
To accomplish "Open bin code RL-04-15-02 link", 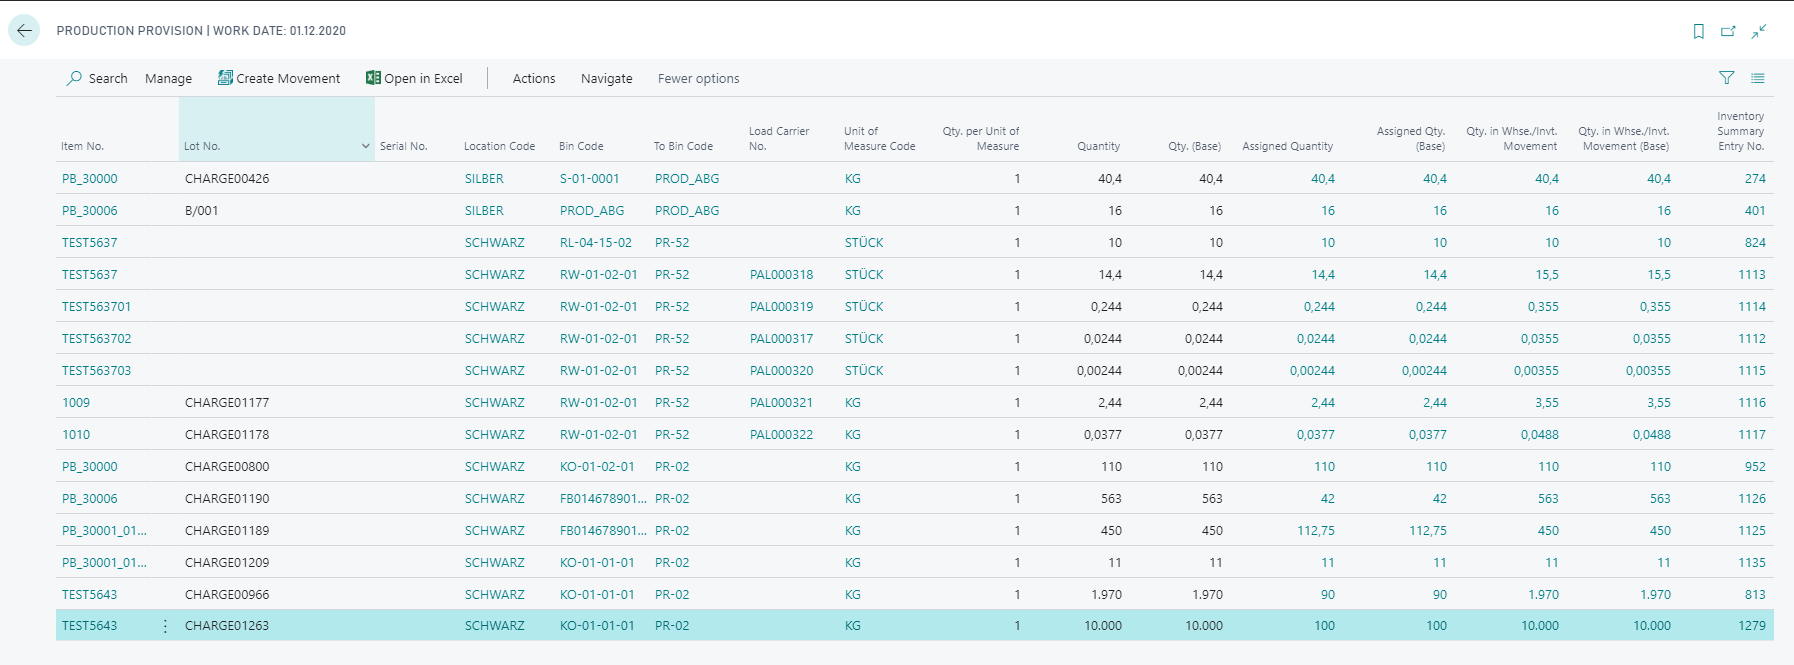I will click(x=596, y=243).
